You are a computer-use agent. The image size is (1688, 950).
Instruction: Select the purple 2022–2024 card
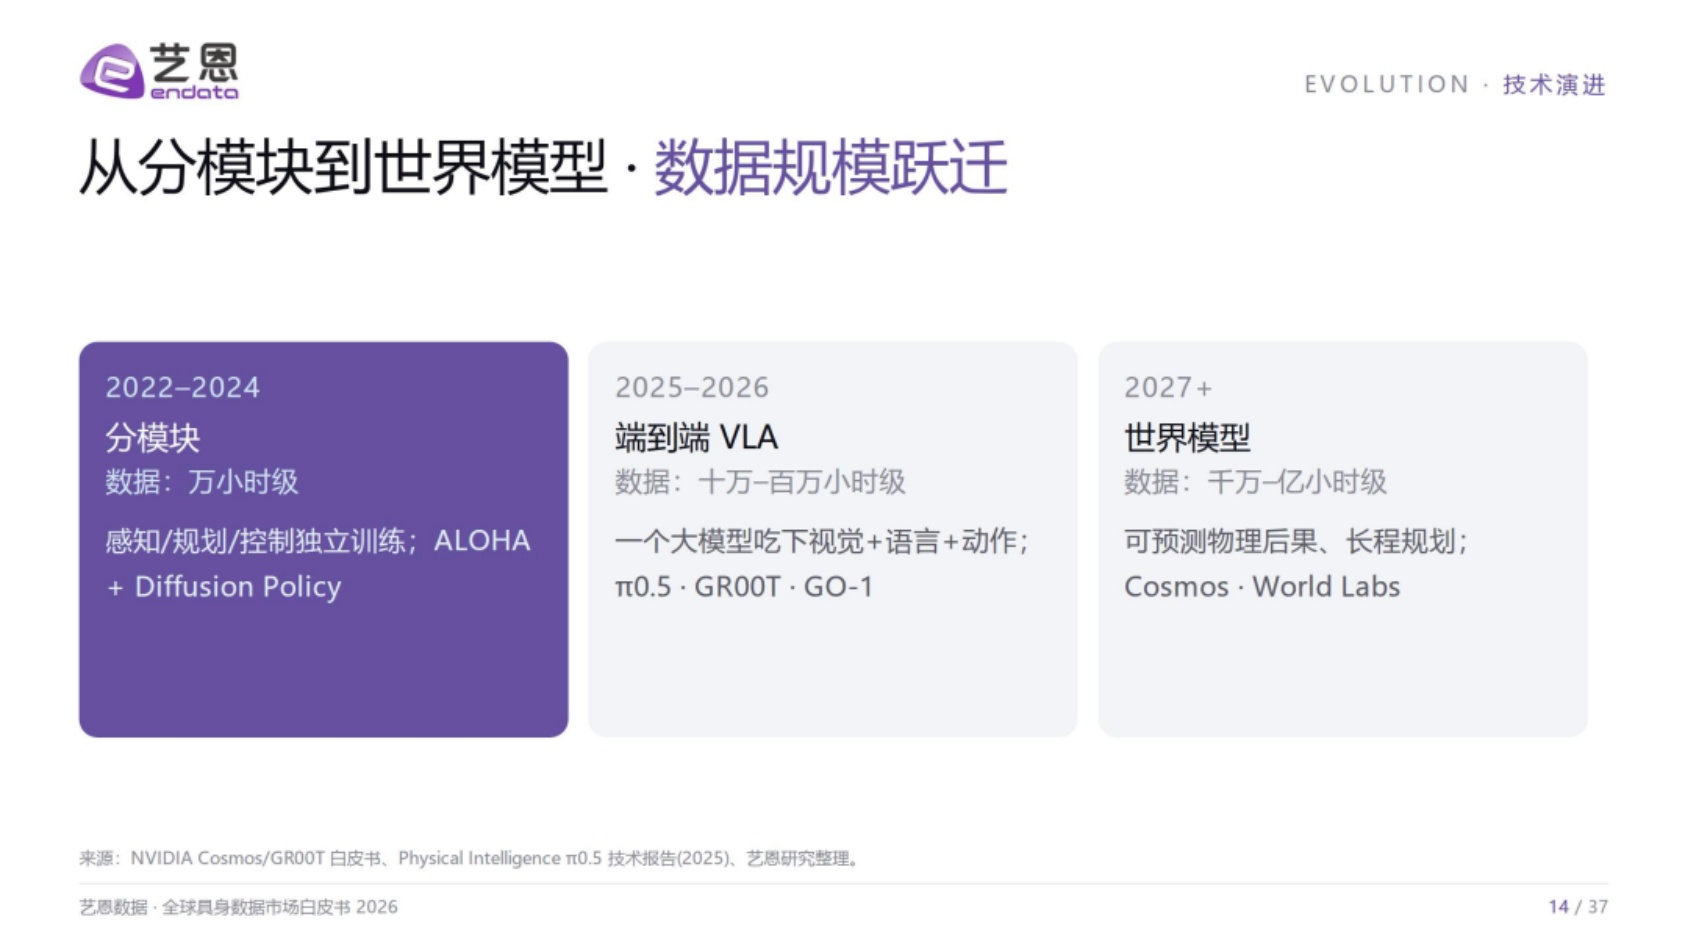324,540
